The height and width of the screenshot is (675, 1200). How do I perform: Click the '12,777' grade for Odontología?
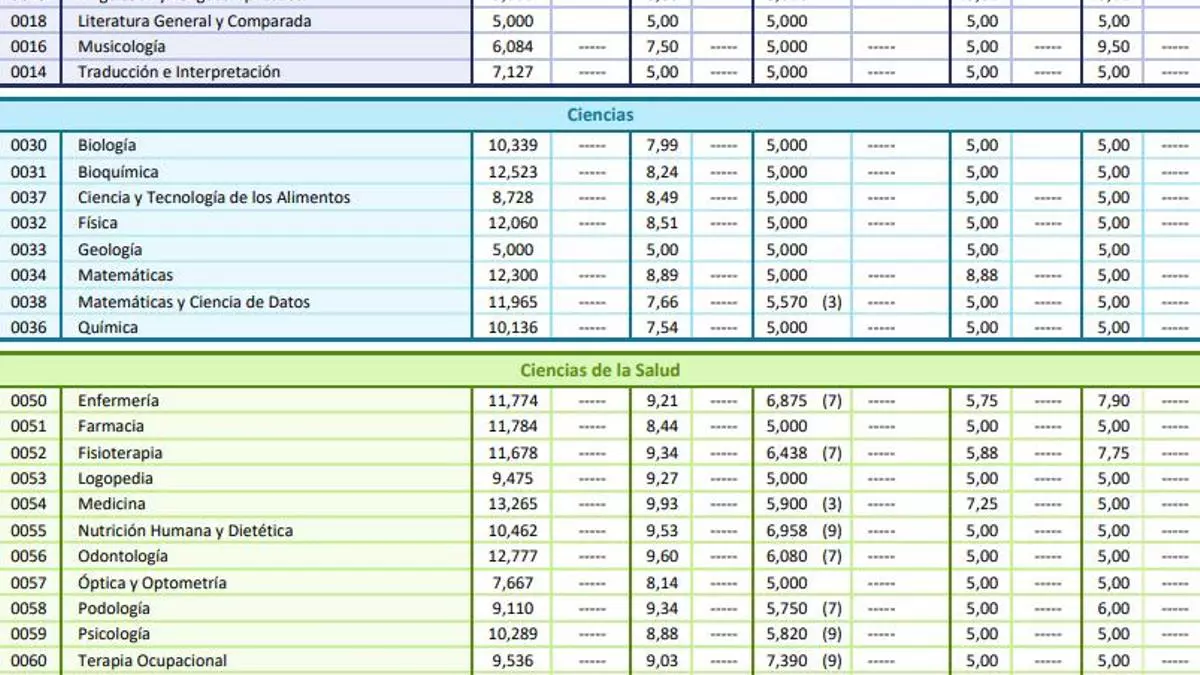point(513,556)
